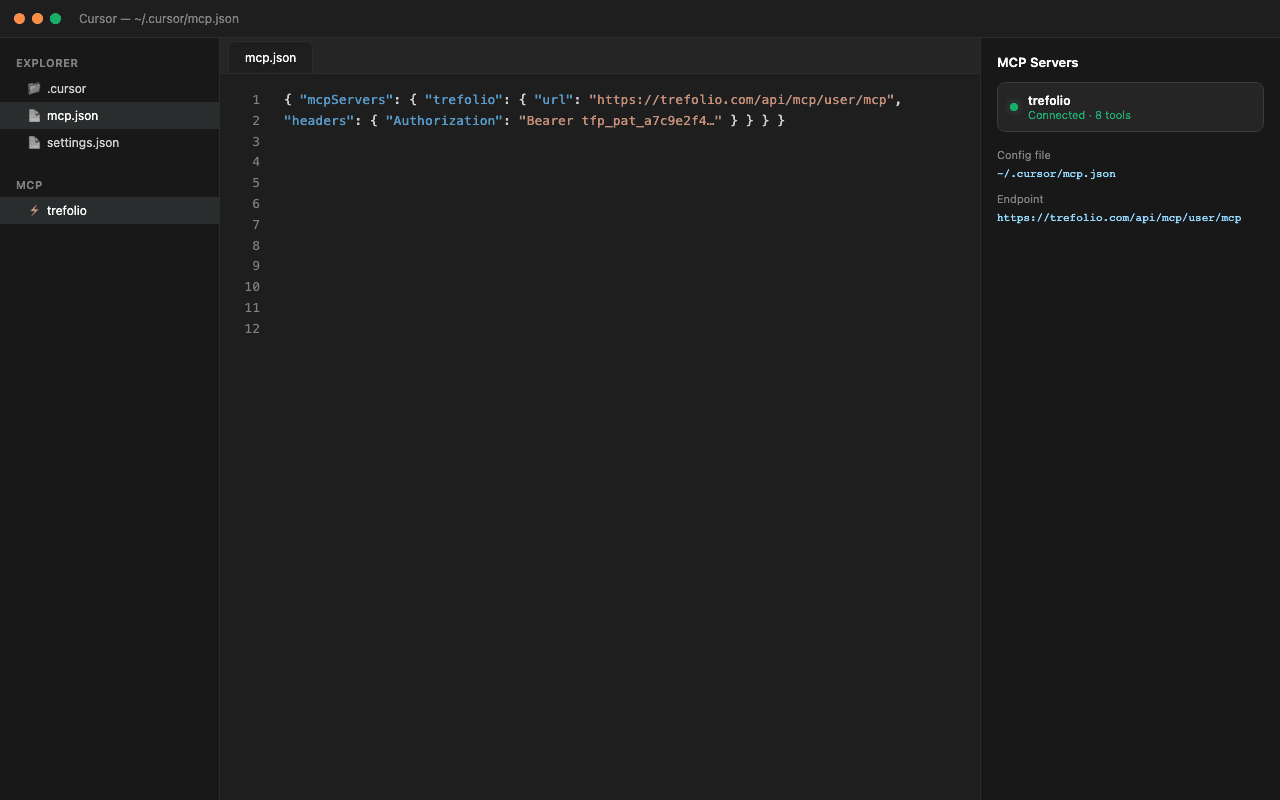Click the yellow minimize window button
This screenshot has height=800, width=1280.
[x=37, y=19]
